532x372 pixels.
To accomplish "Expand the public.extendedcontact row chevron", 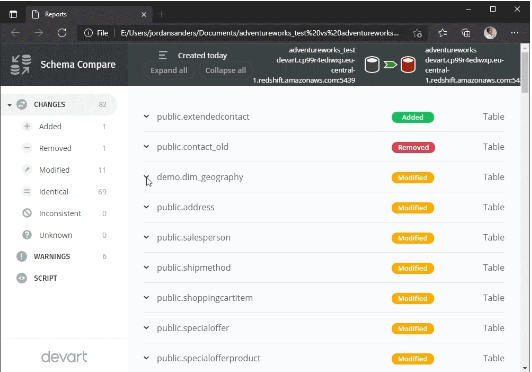I will coord(146,116).
